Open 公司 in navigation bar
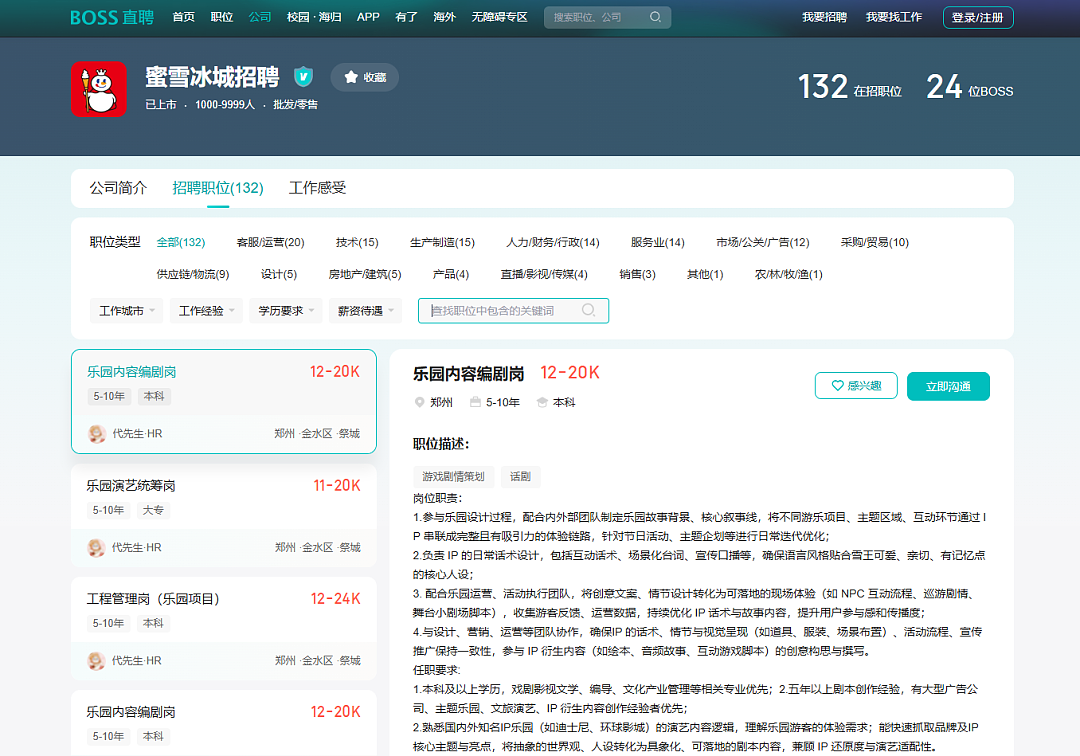The width and height of the screenshot is (1080, 756). pos(260,17)
